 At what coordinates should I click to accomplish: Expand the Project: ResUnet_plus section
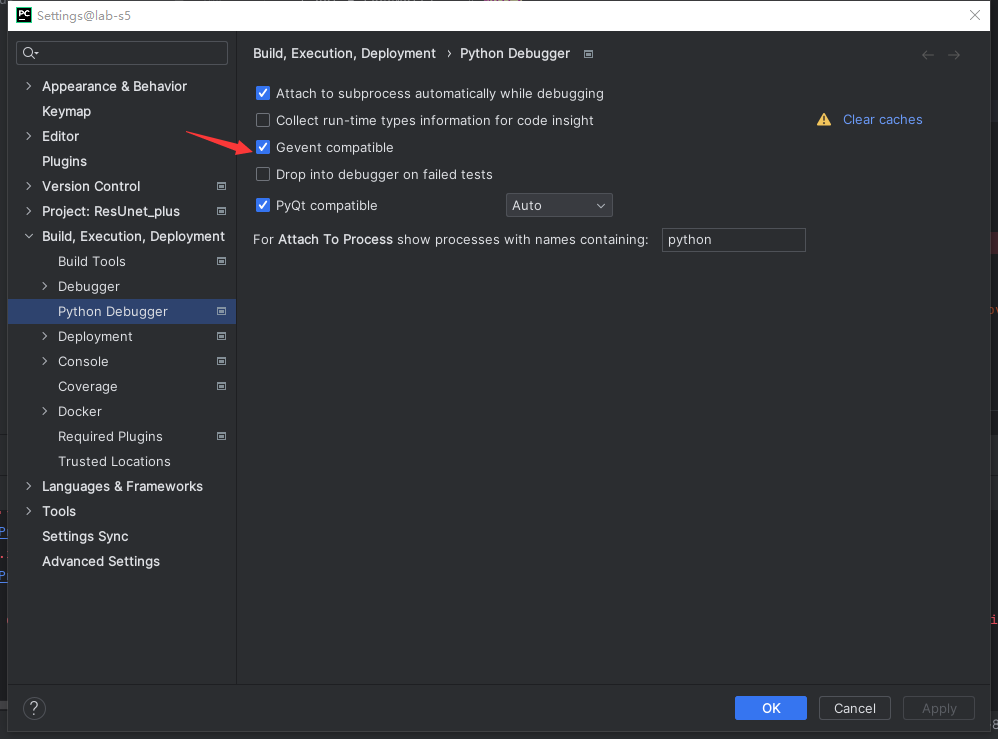coord(29,211)
